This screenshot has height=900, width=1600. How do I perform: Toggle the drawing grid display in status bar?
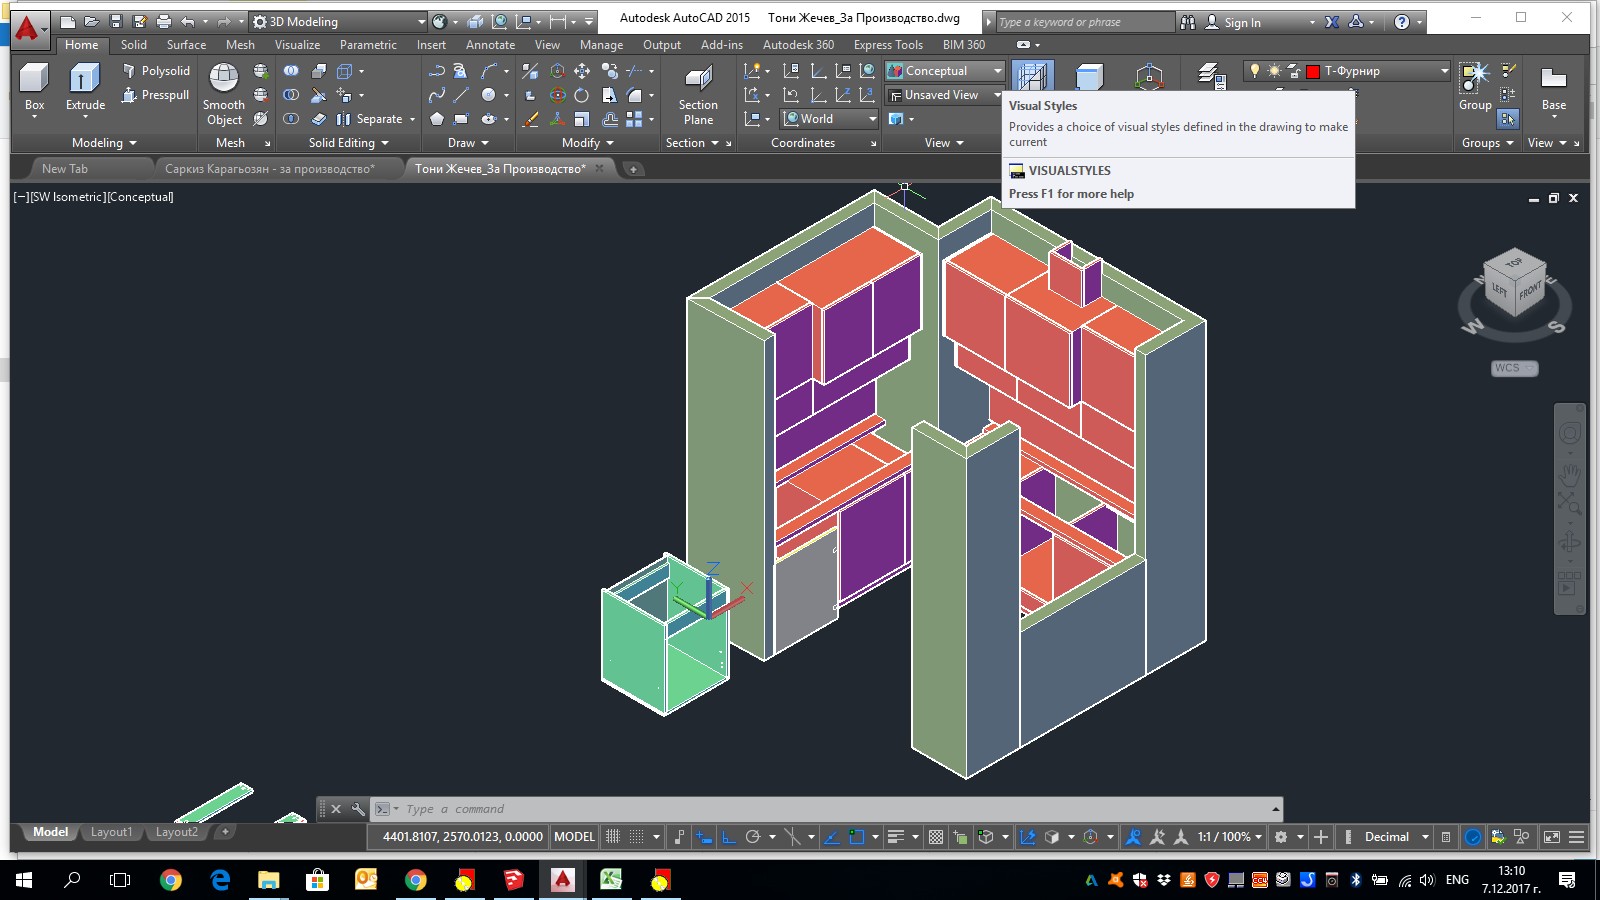point(613,837)
